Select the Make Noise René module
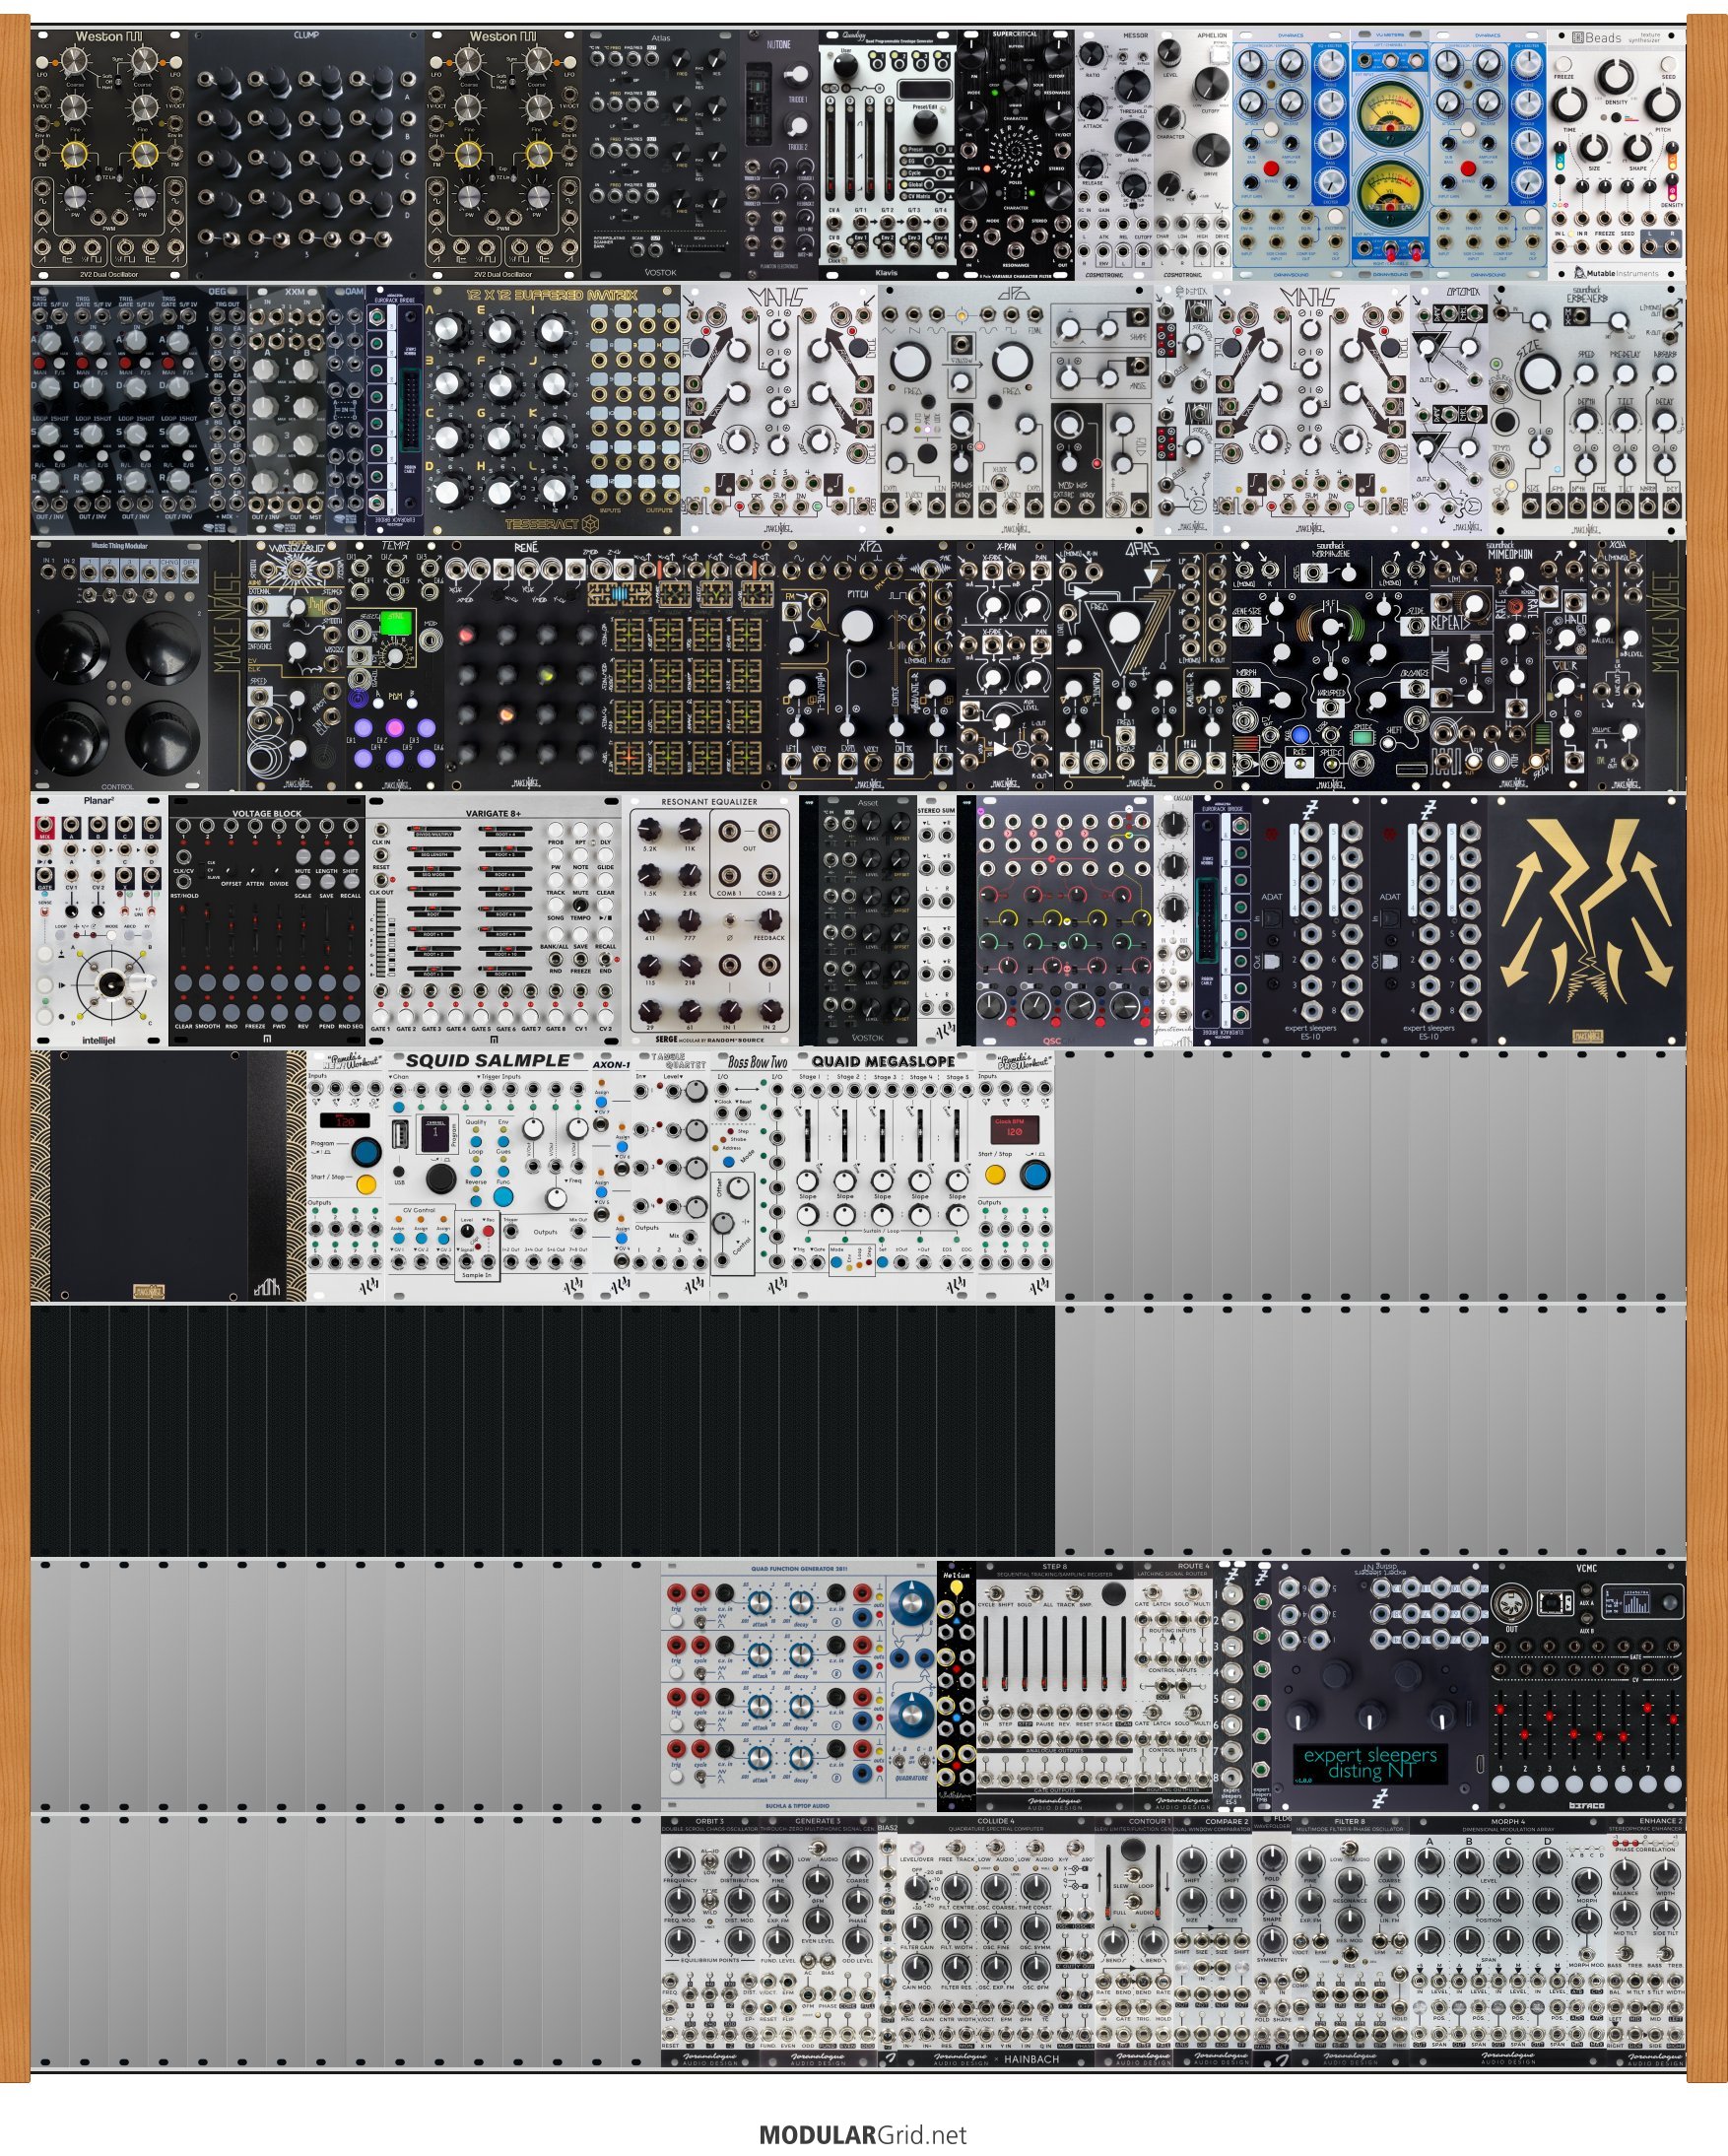The image size is (1728, 2156). (x=614, y=665)
